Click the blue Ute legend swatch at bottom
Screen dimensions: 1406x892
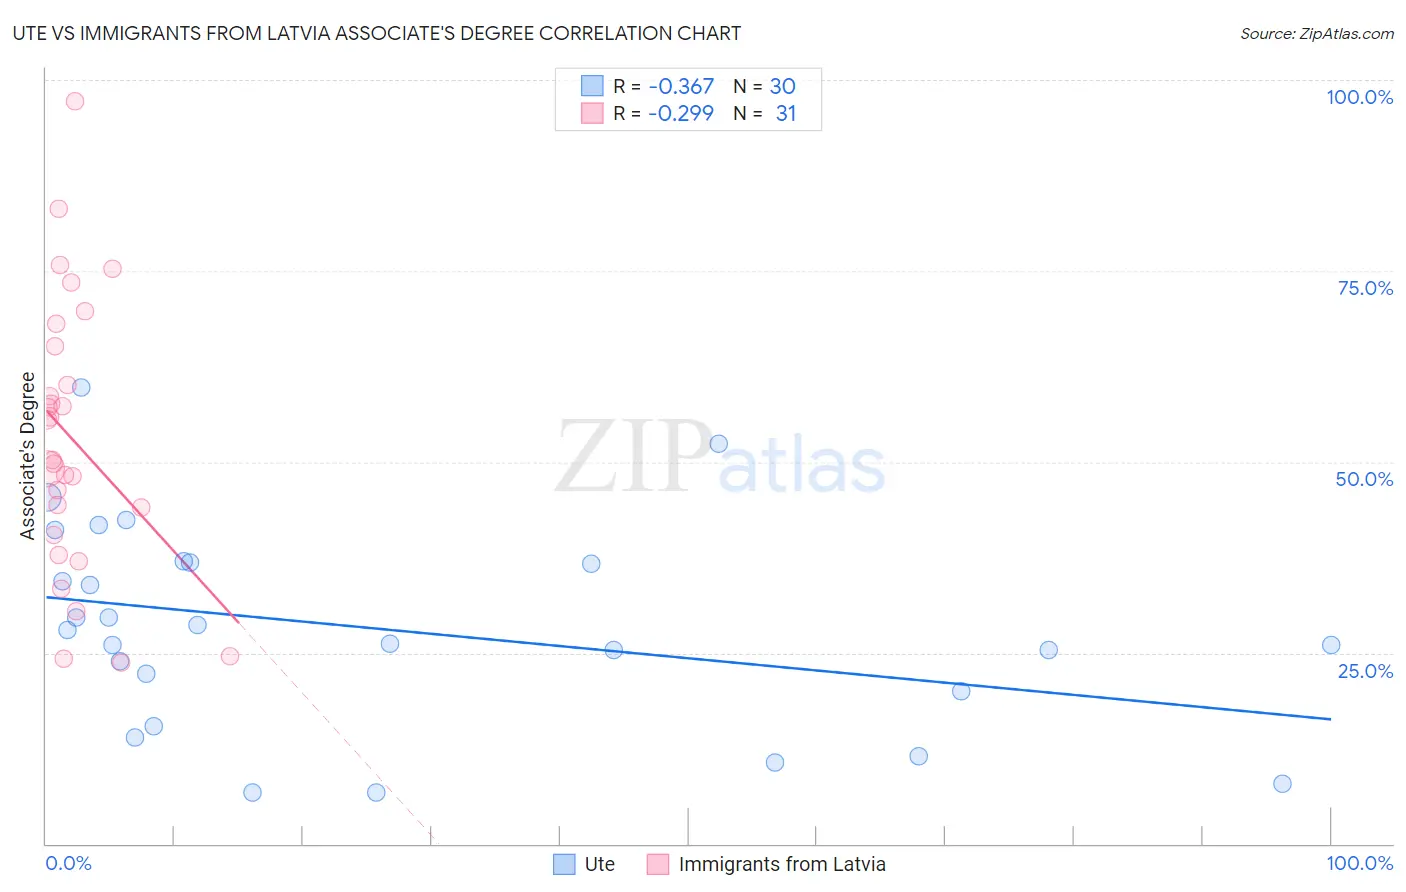click(x=564, y=864)
